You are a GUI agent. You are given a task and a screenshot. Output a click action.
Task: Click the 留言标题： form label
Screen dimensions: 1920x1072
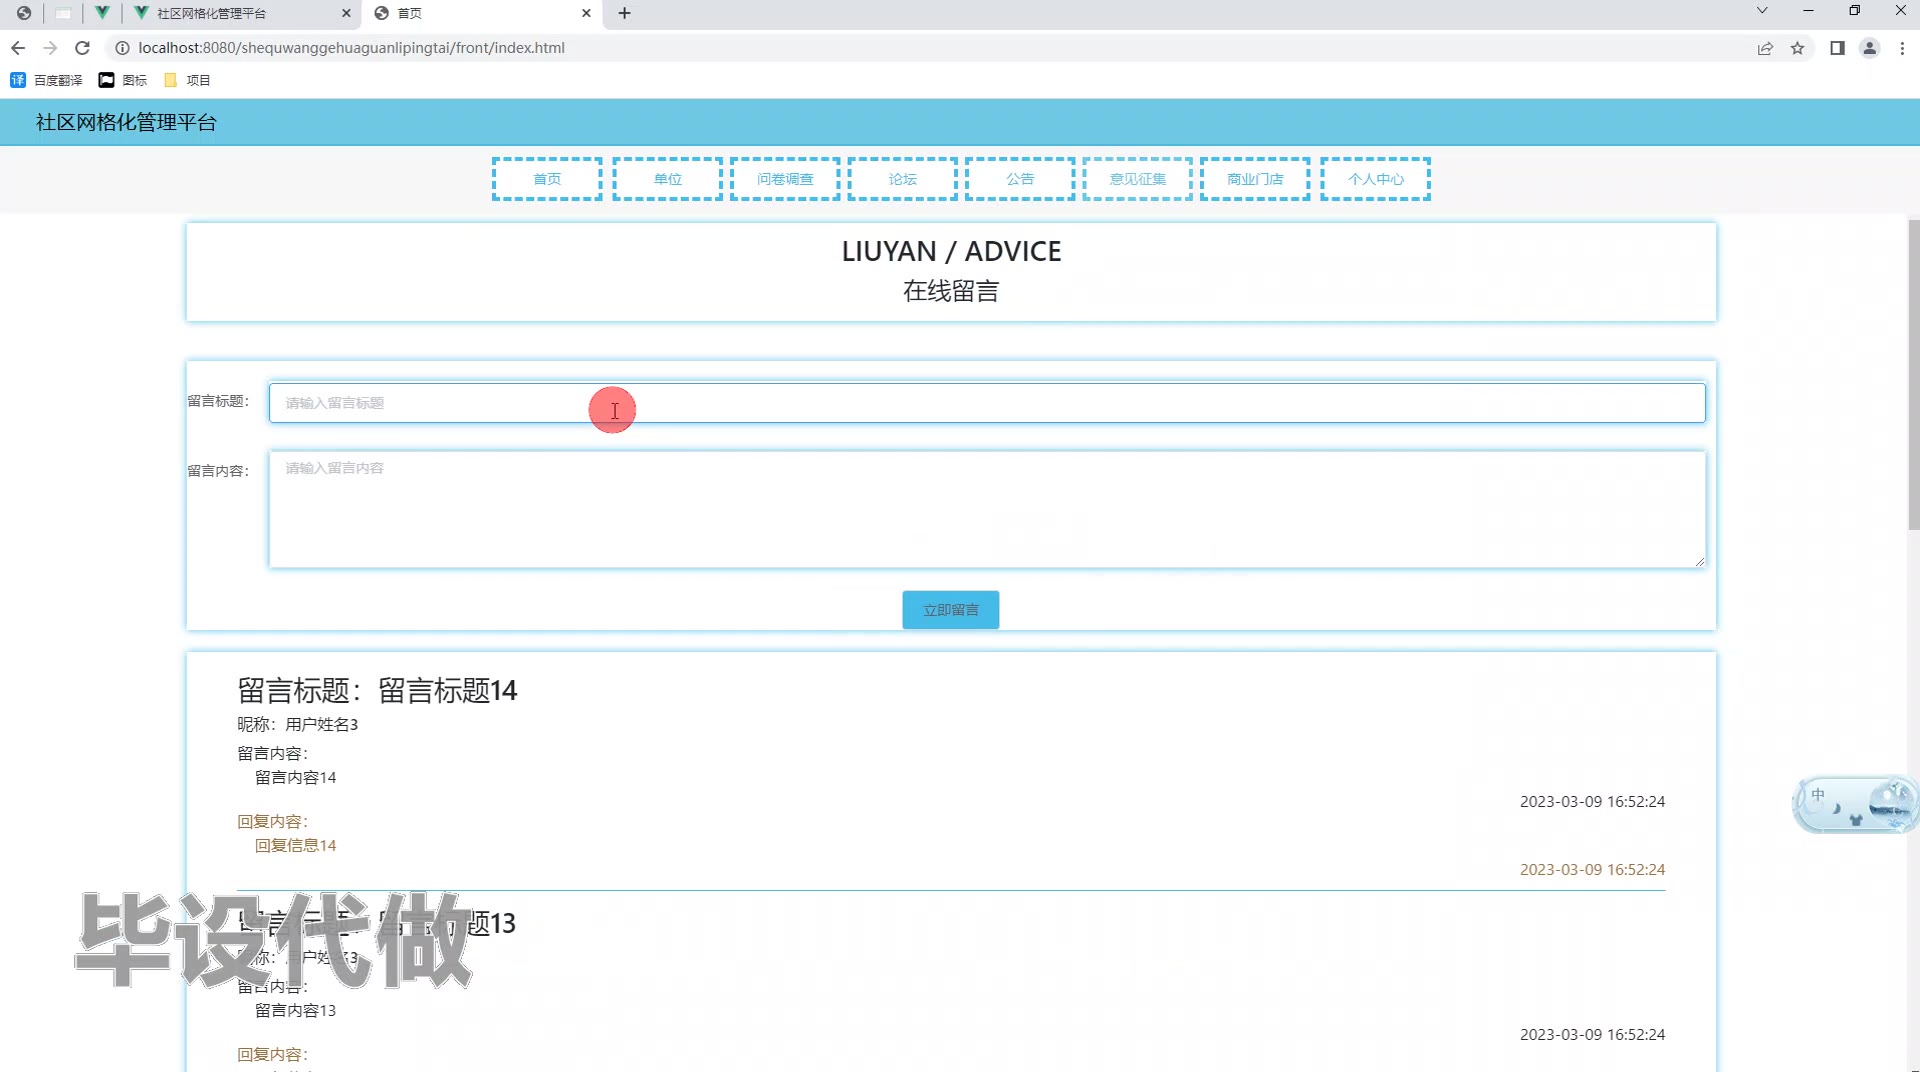click(x=218, y=401)
